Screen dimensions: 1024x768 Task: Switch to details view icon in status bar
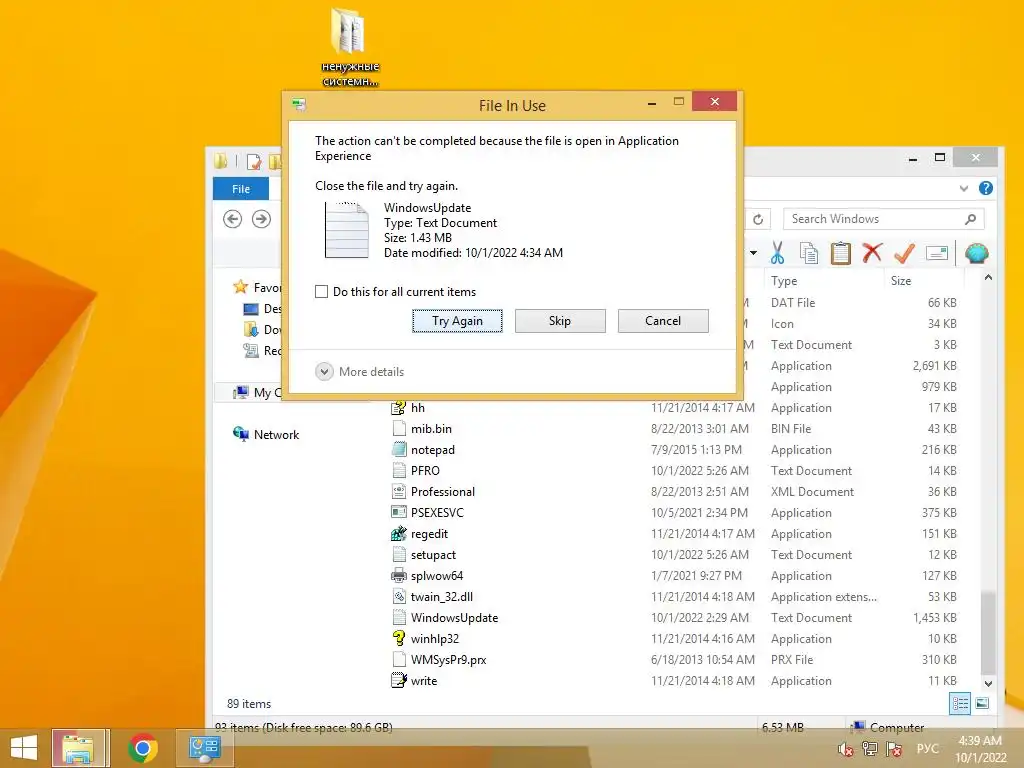pos(959,703)
